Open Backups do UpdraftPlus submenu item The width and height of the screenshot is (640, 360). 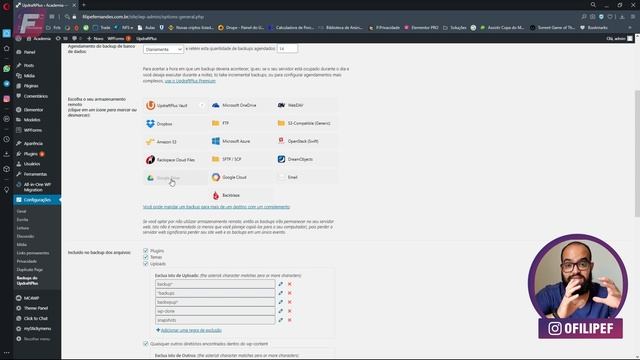28,280
